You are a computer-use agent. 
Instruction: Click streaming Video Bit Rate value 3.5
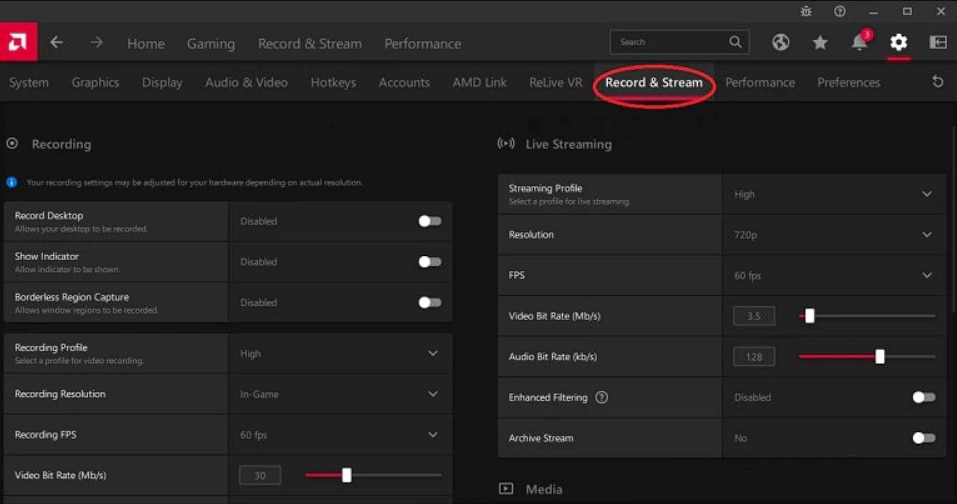pyautogui.click(x=754, y=316)
